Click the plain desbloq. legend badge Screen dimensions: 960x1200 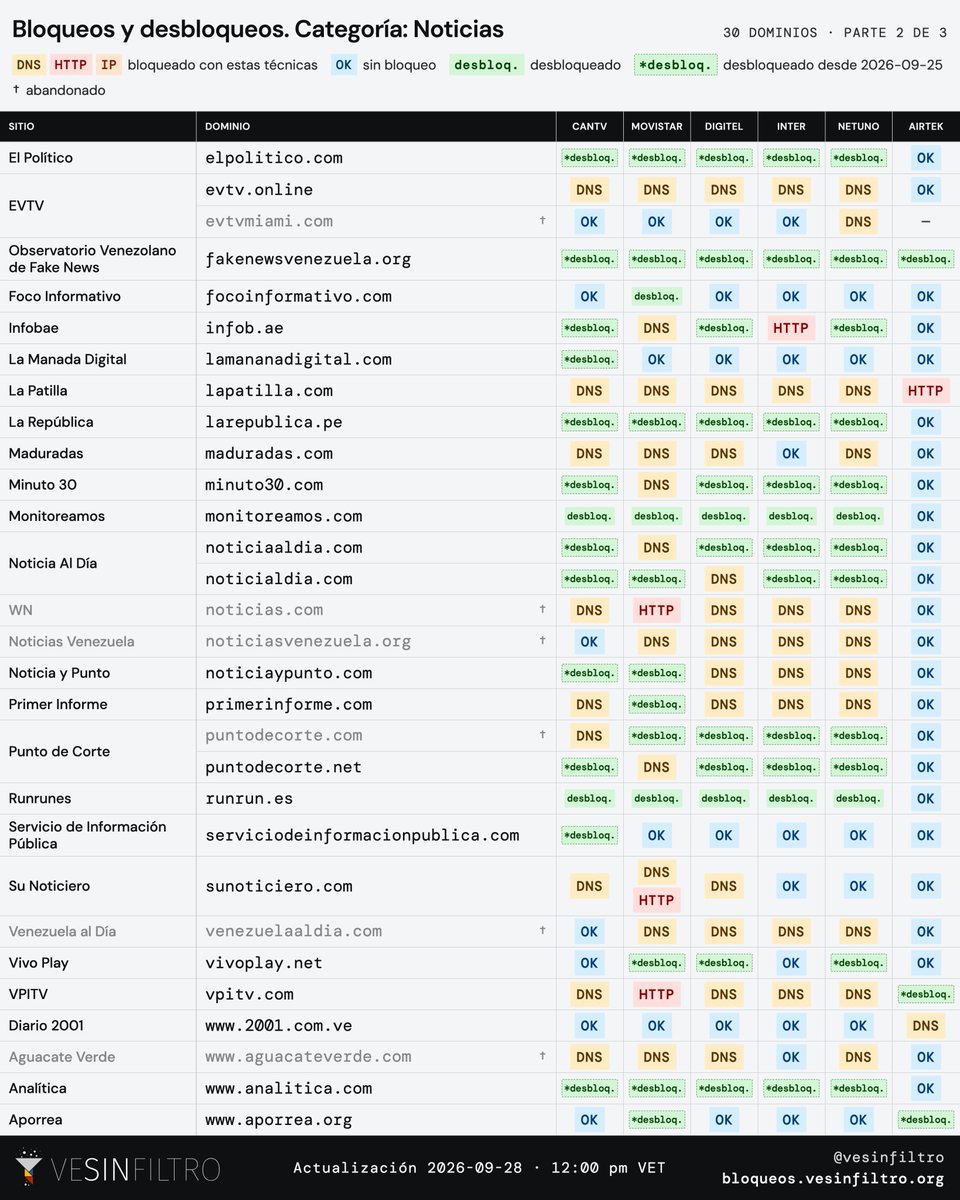click(x=486, y=65)
